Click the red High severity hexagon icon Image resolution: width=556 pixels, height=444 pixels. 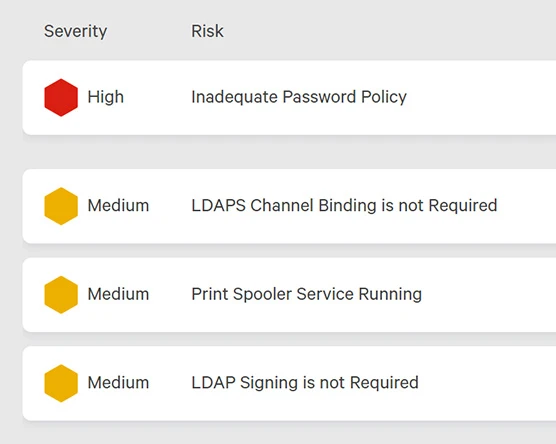click(61, 98)
